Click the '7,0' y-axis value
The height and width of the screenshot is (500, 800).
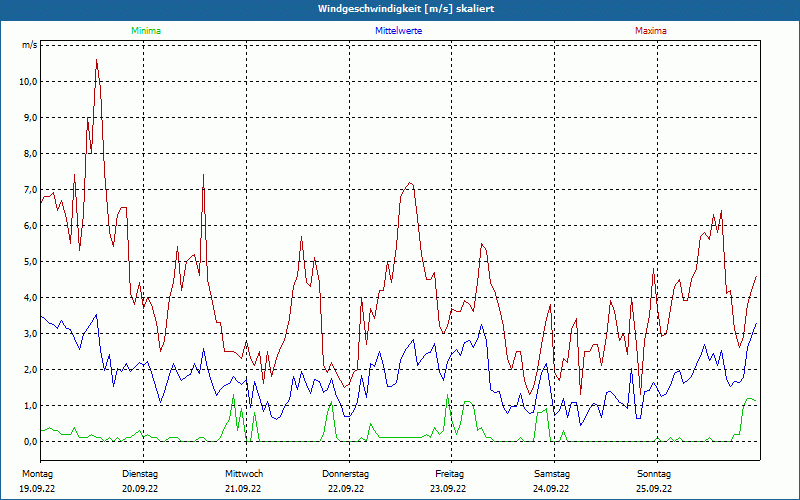(x=30, y=190)
